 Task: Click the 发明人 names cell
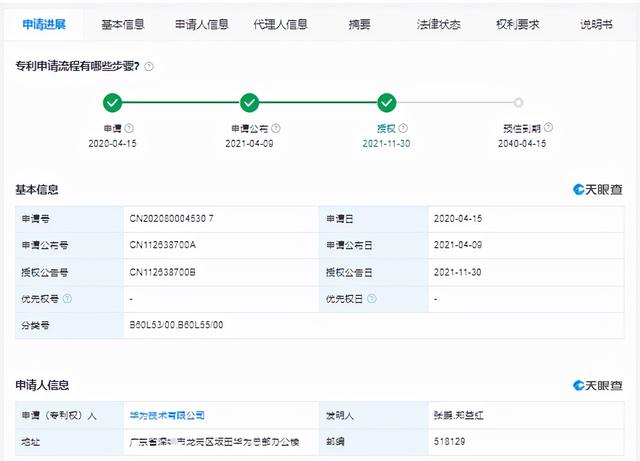[526, 415]
